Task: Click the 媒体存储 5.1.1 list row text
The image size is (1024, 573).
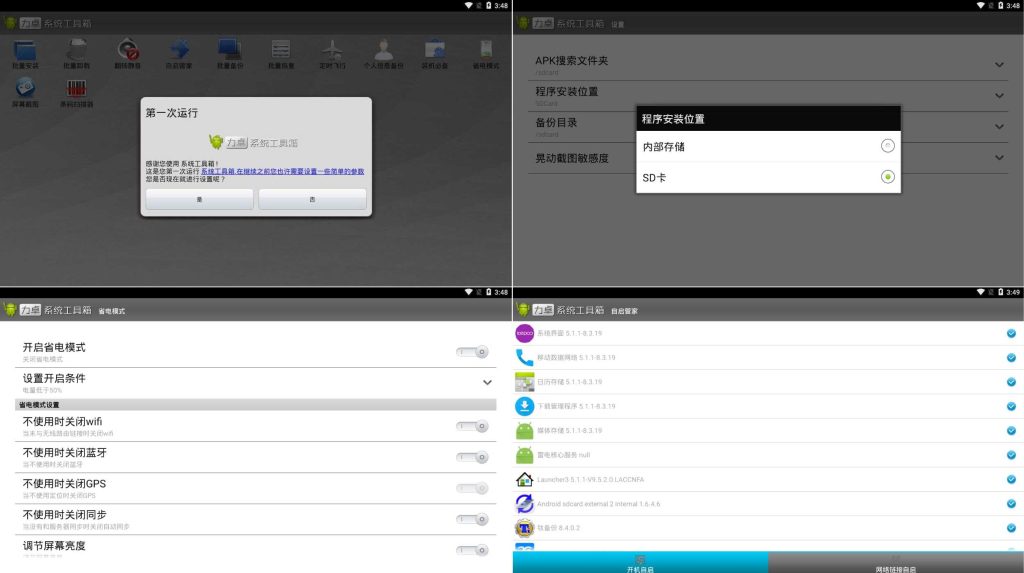Action: 569,431
